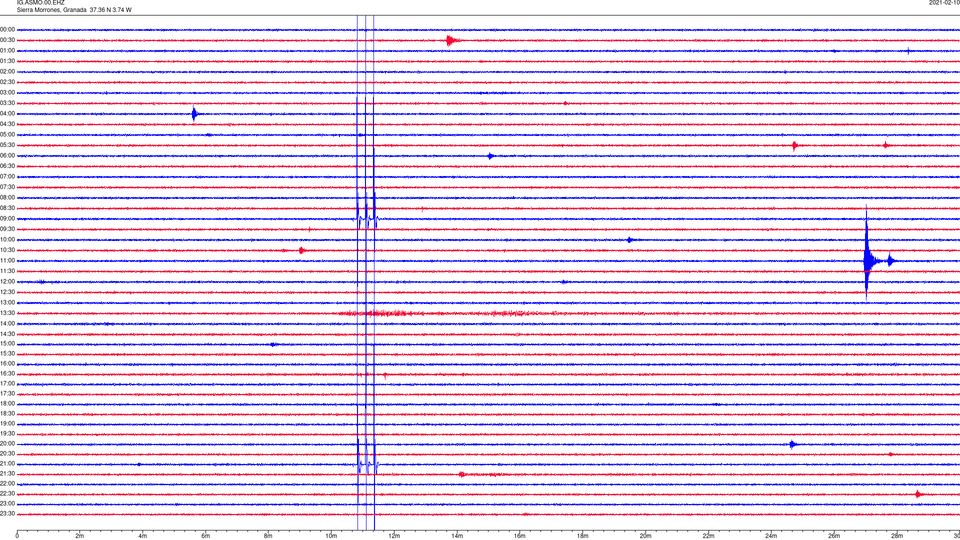Select the 21:00 trace time label

(x=7, y=463)
